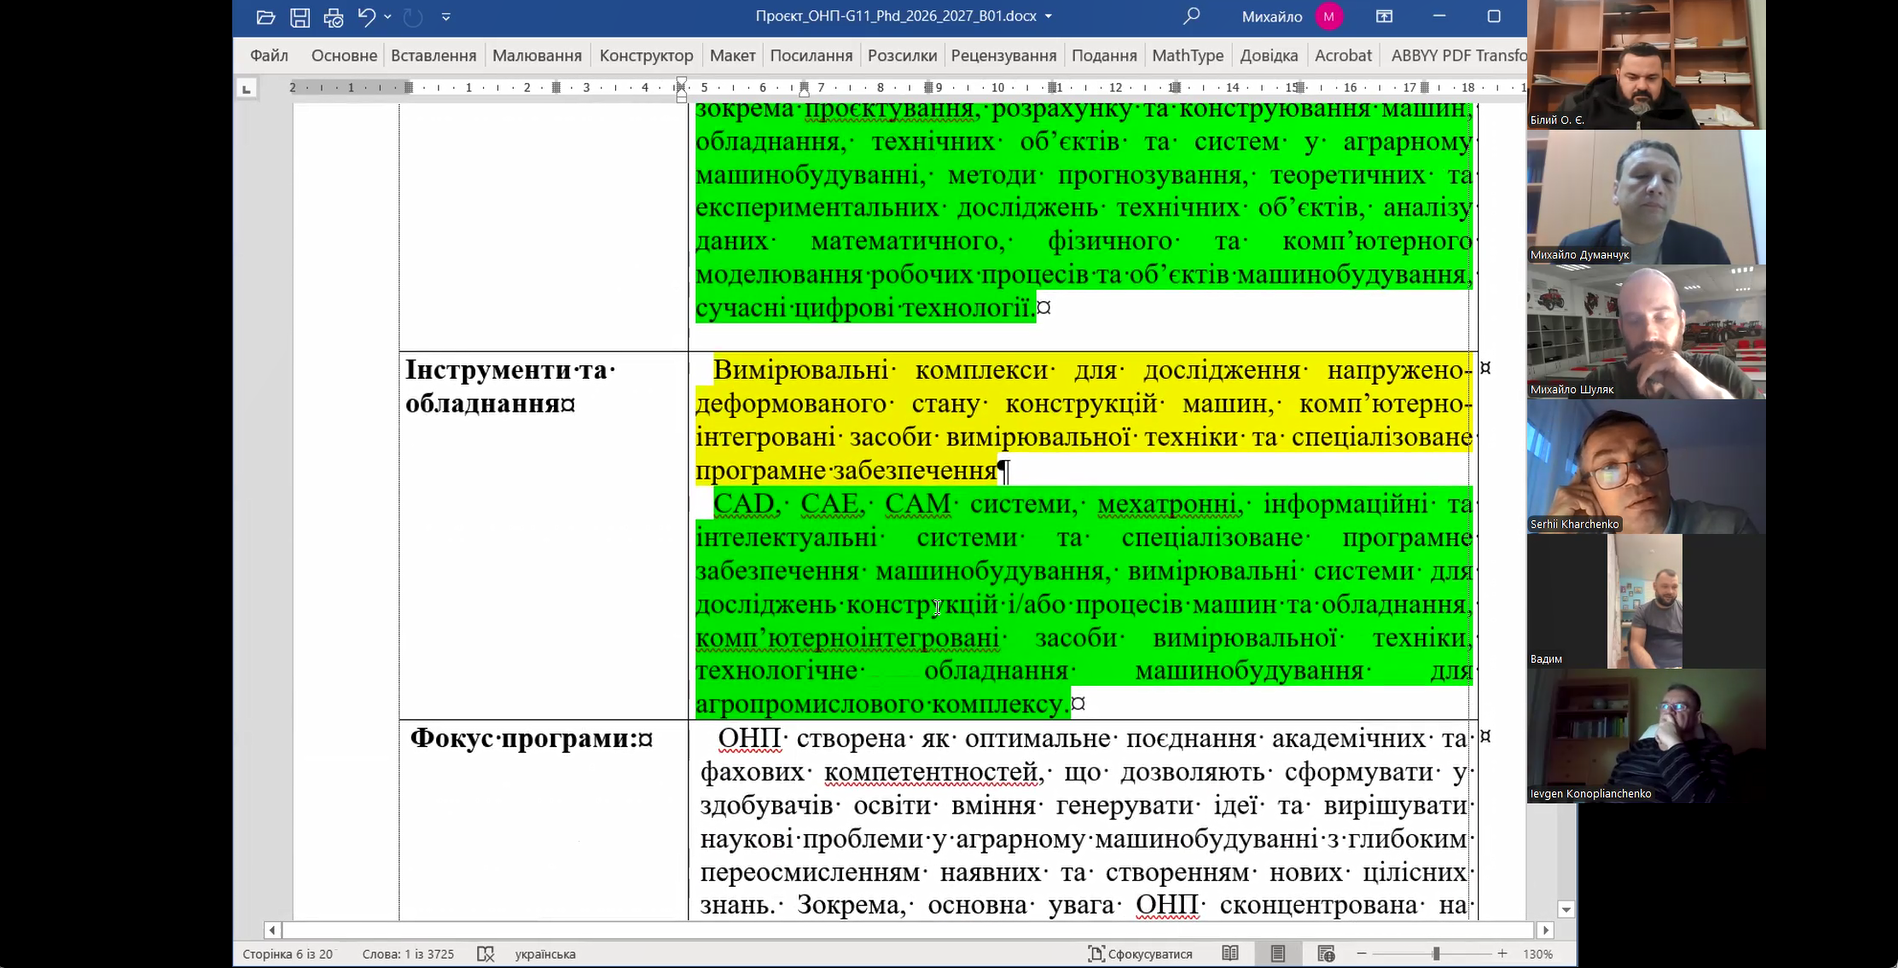
Task: Expand the document filename dropdown arrow
Action: click(x=1048, y=17)
